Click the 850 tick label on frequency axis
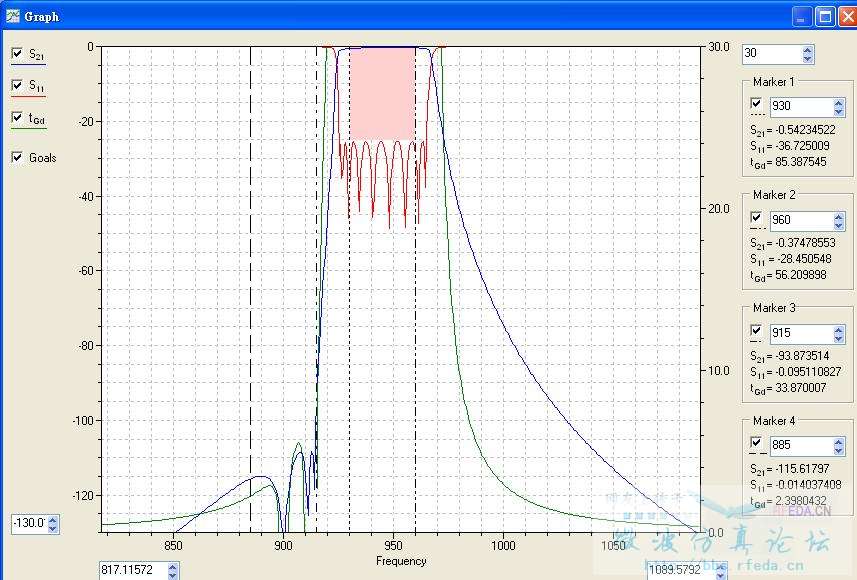857x580 pixels. pyautogui.click(x=173, y=546)
